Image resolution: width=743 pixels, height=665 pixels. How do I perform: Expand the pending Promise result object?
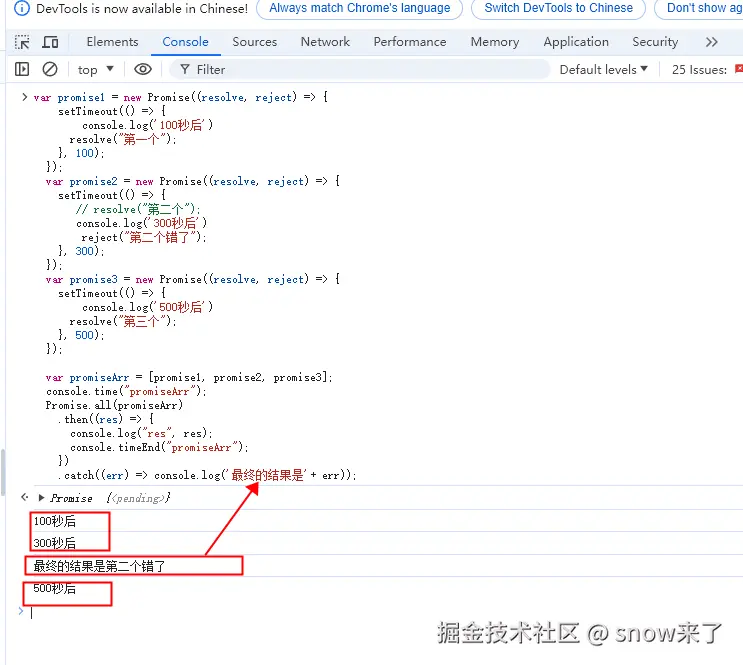42,498
